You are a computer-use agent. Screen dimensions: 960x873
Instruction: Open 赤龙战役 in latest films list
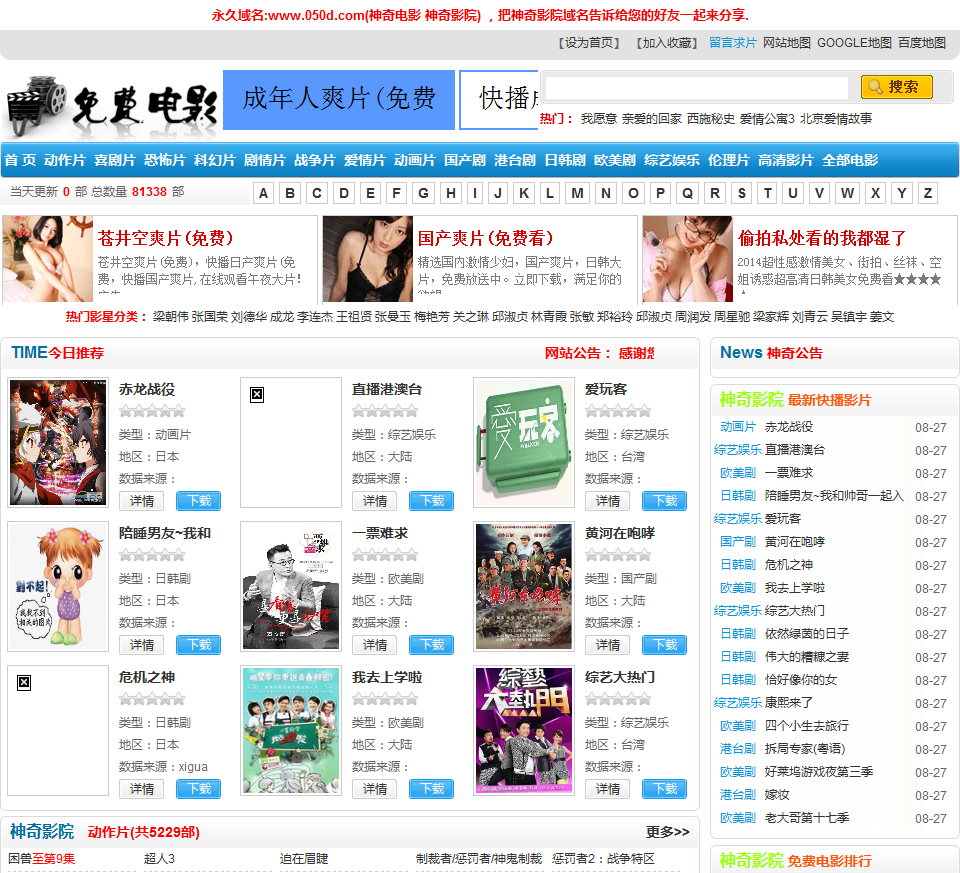click(789, 427)
